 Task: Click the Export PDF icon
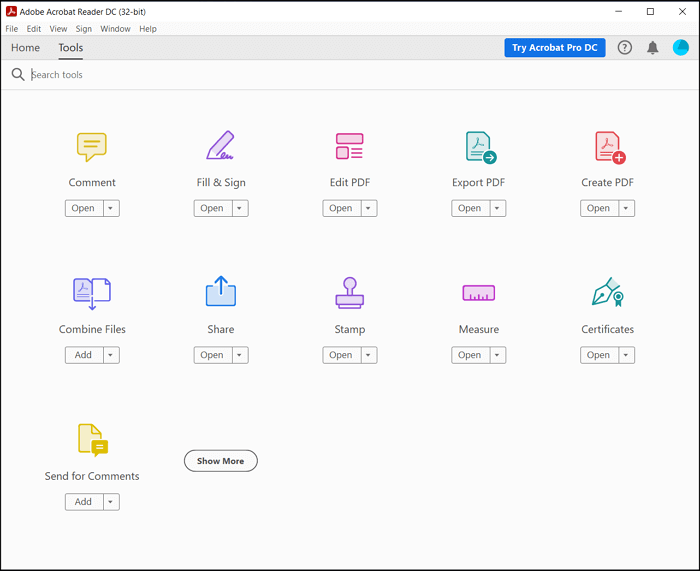point(479,147)
